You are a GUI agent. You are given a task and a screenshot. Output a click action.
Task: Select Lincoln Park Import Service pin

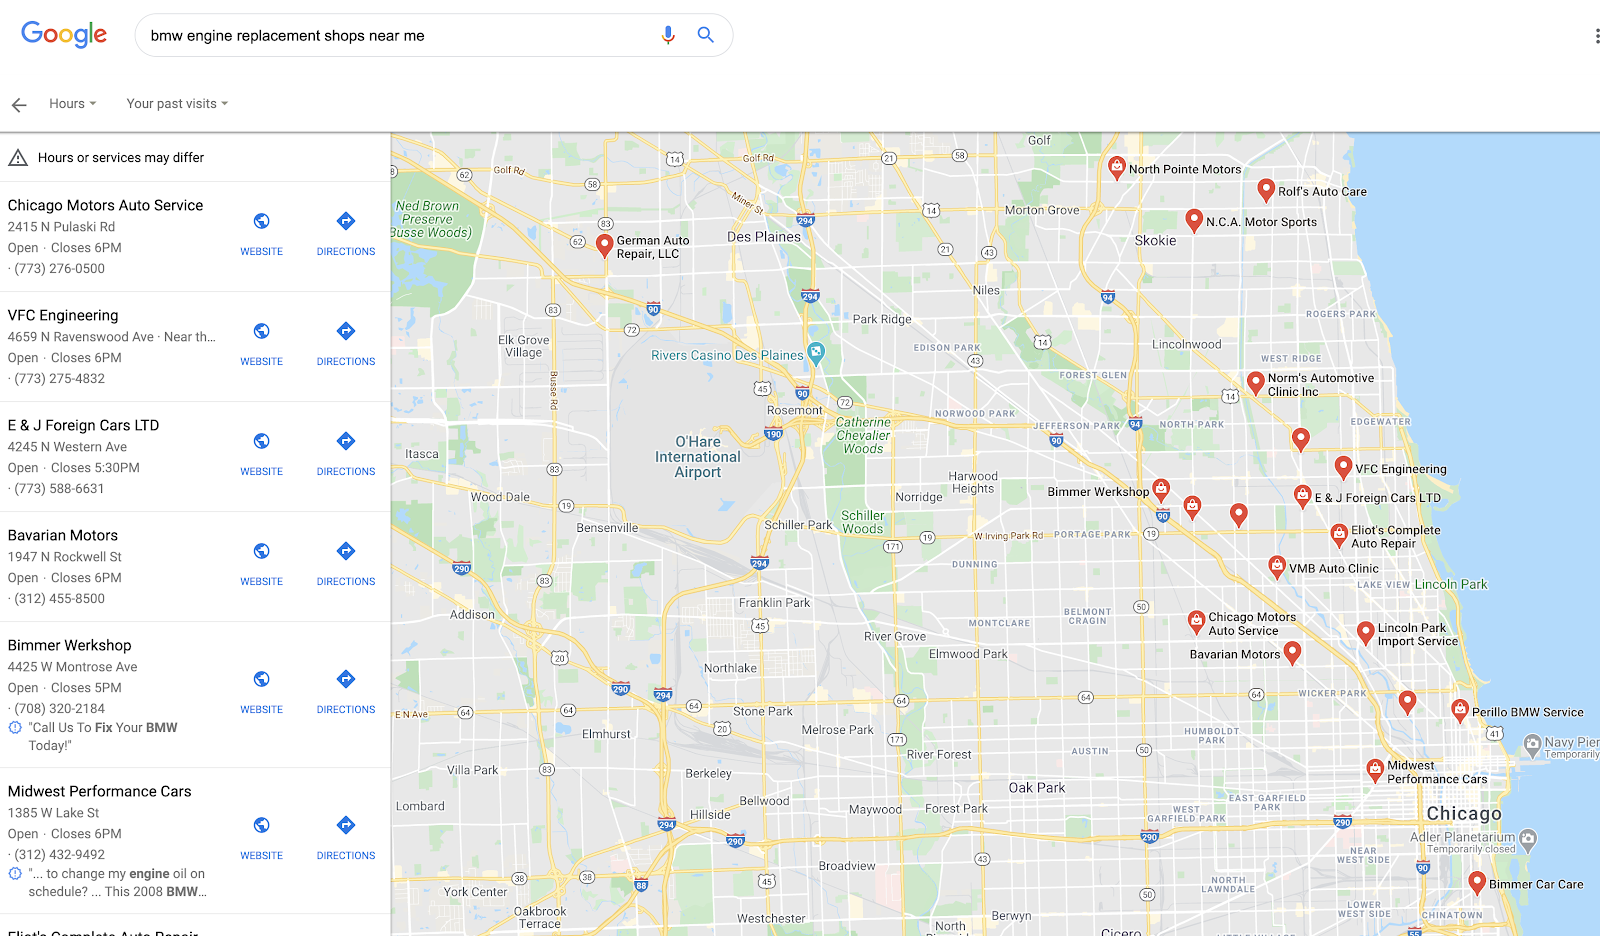coord(1366,633)
